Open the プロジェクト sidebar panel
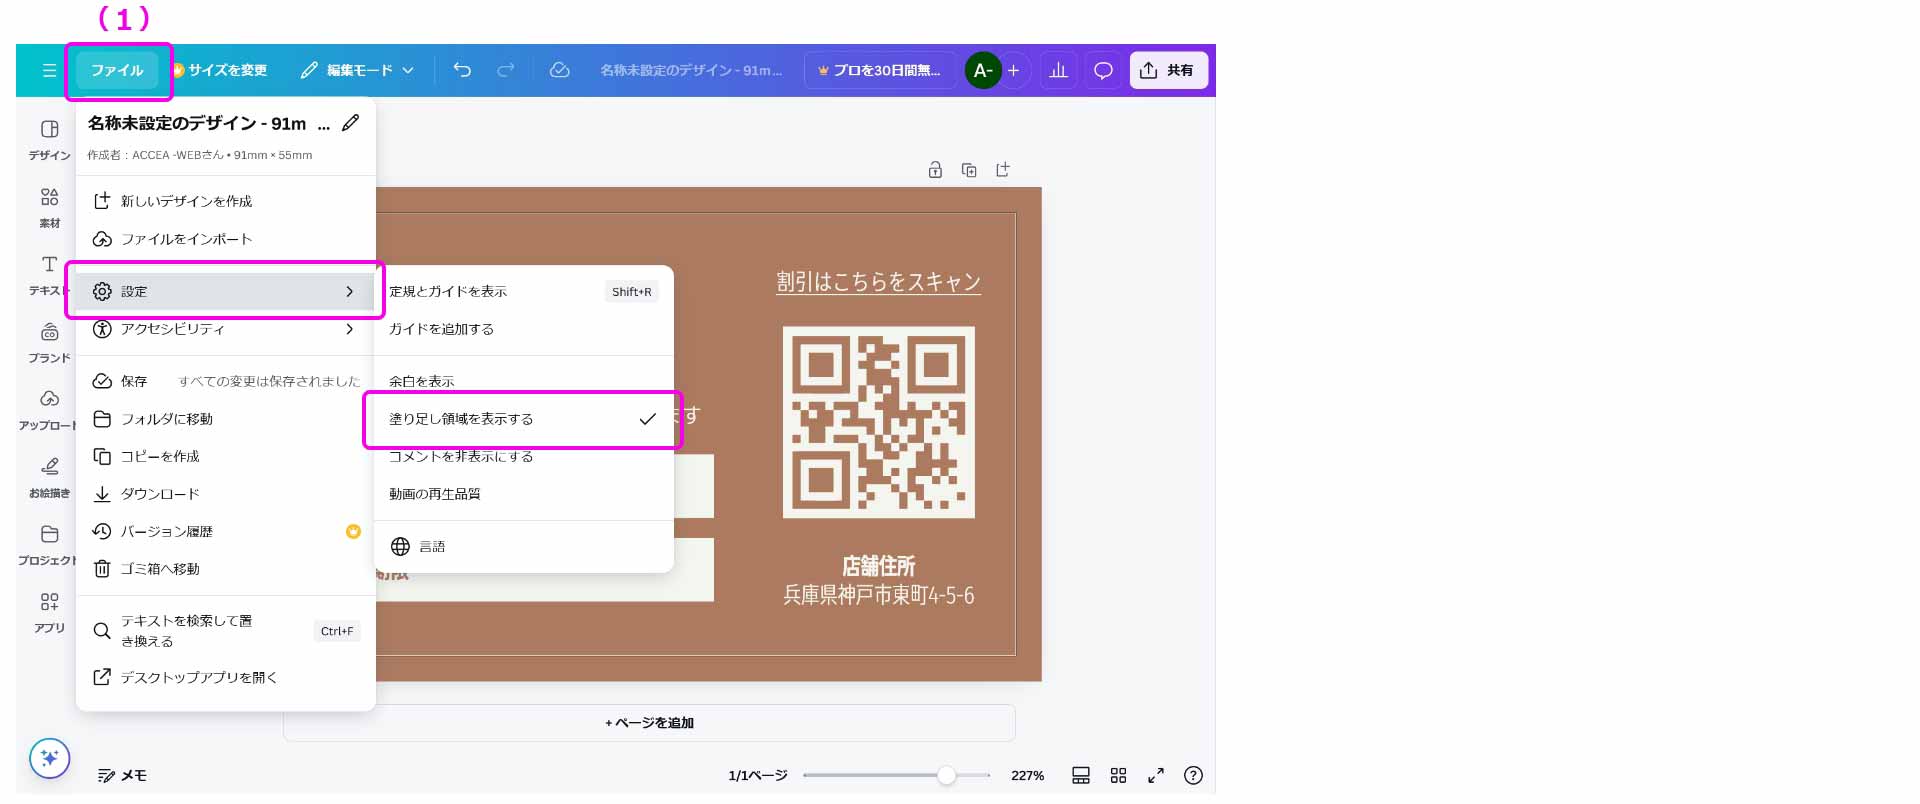Viewport: 1920px width, 804px height. (49, 545)
